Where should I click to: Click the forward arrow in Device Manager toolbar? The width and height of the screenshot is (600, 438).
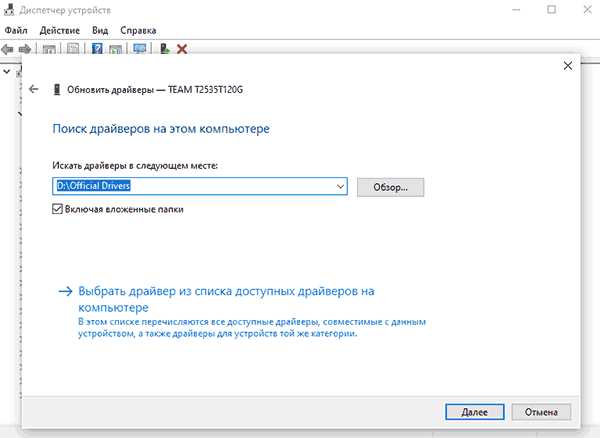25,49
